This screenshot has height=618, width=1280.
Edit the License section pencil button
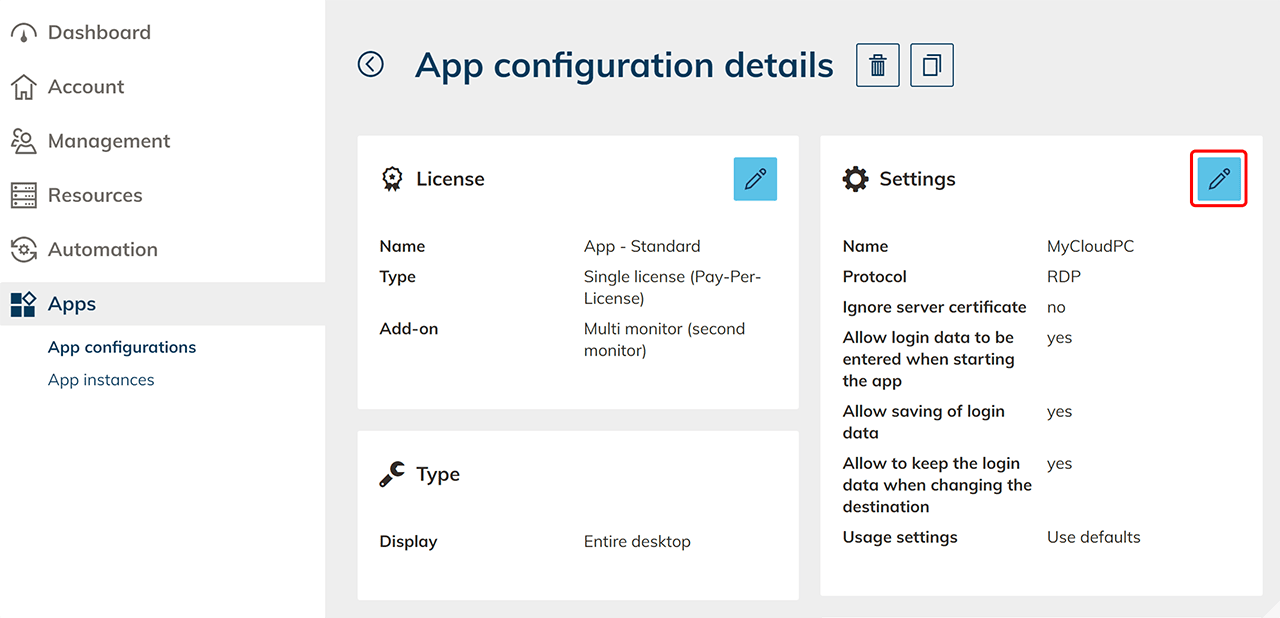pyautogui.click(x=755, y=179)
